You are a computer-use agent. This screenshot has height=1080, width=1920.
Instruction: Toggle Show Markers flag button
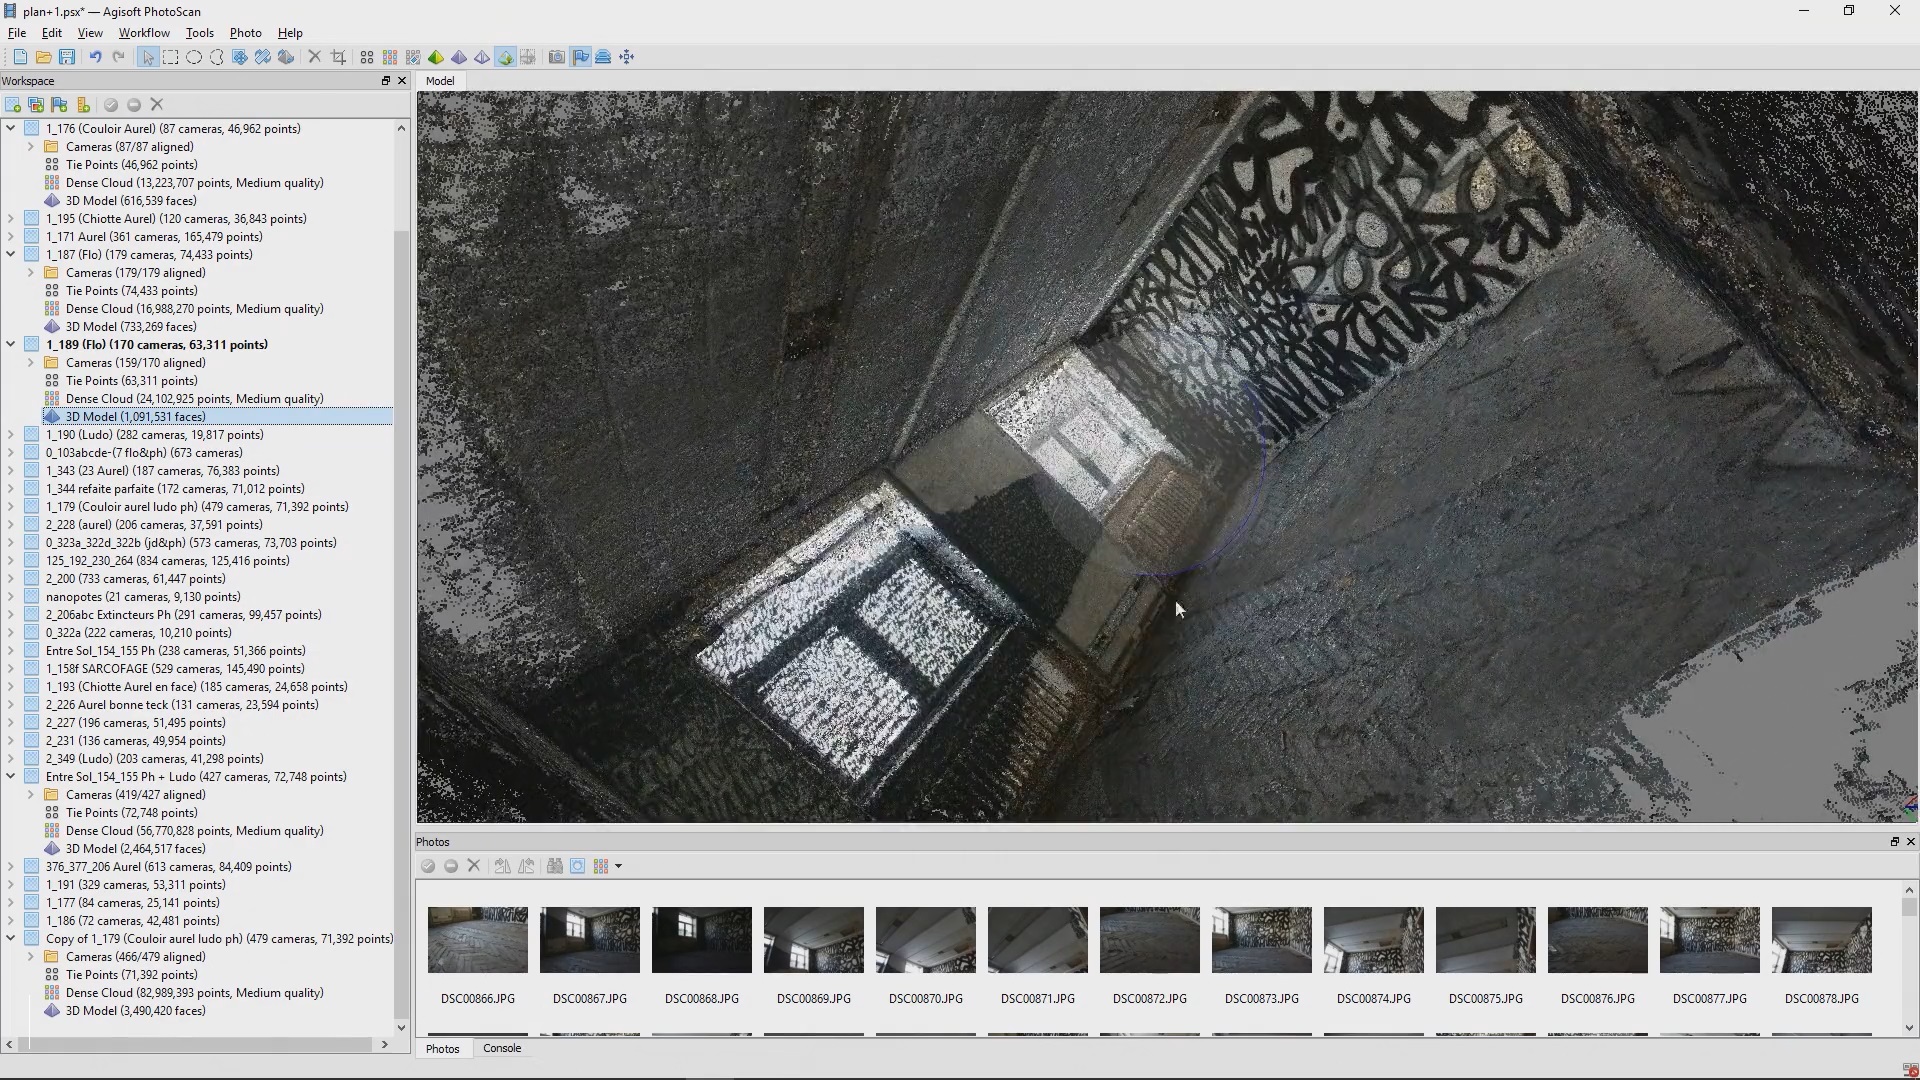[x=580, y=57]
